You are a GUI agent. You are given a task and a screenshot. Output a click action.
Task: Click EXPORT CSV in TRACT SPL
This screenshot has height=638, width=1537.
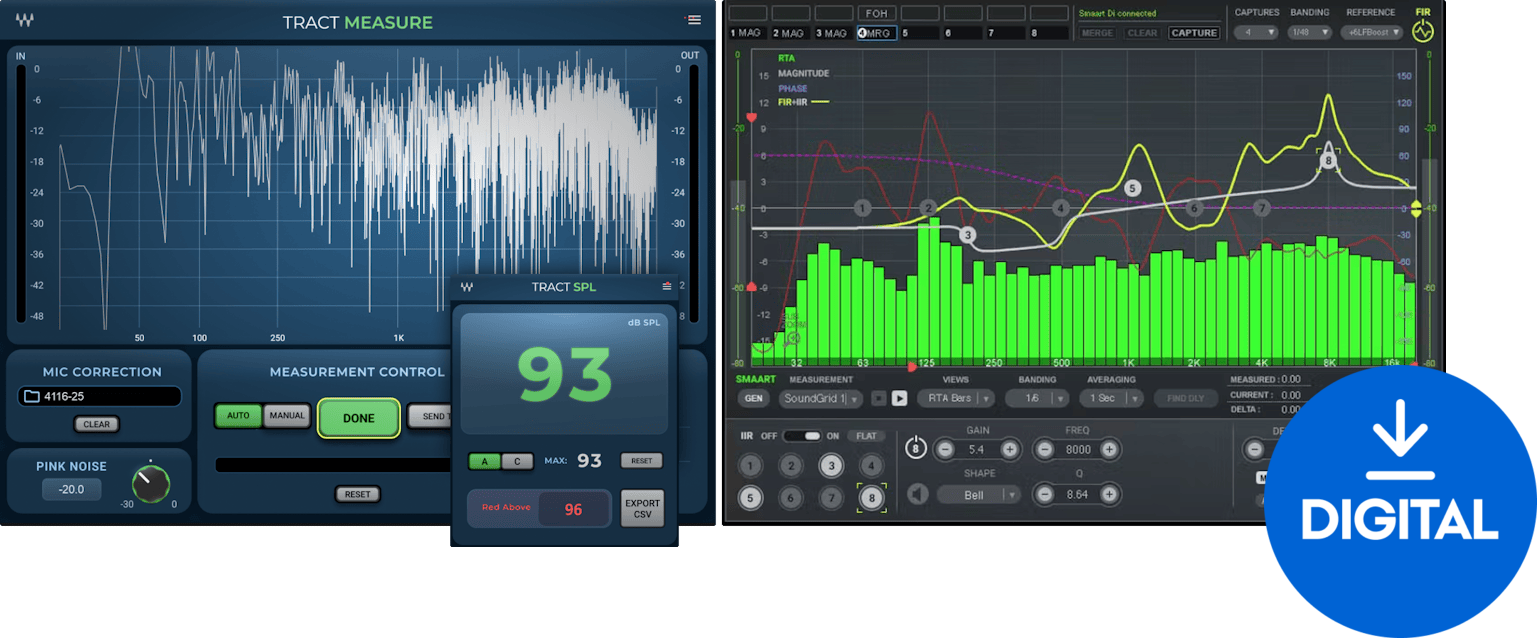point(642,508)
